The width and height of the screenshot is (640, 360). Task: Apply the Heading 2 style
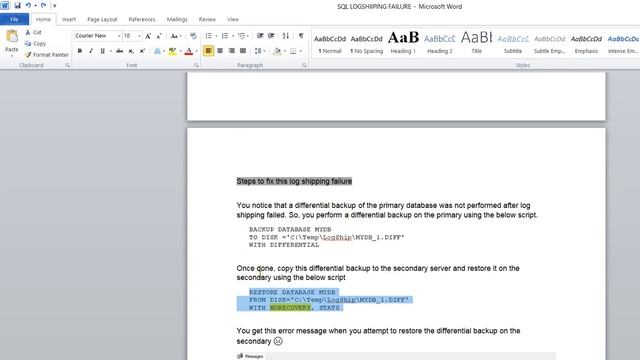tap(440, 44)
